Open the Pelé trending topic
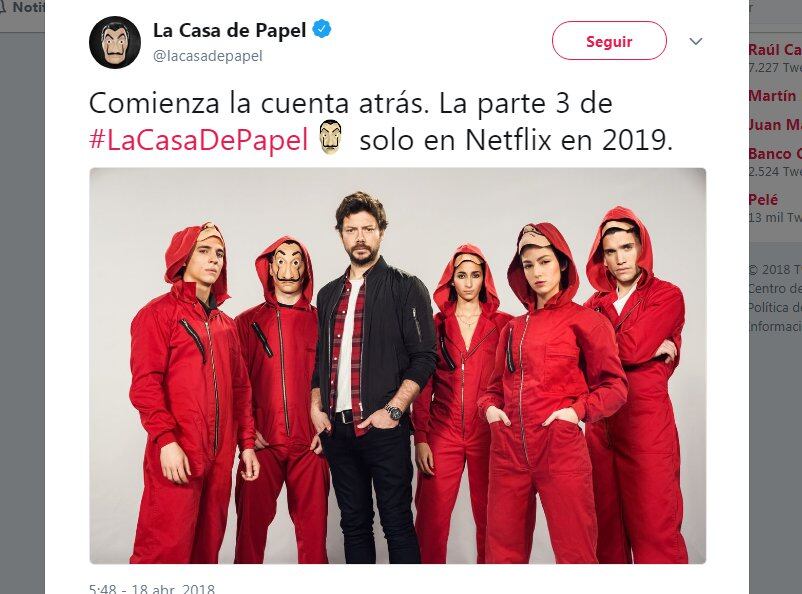The image size is (802, 594). coord(763,199)
